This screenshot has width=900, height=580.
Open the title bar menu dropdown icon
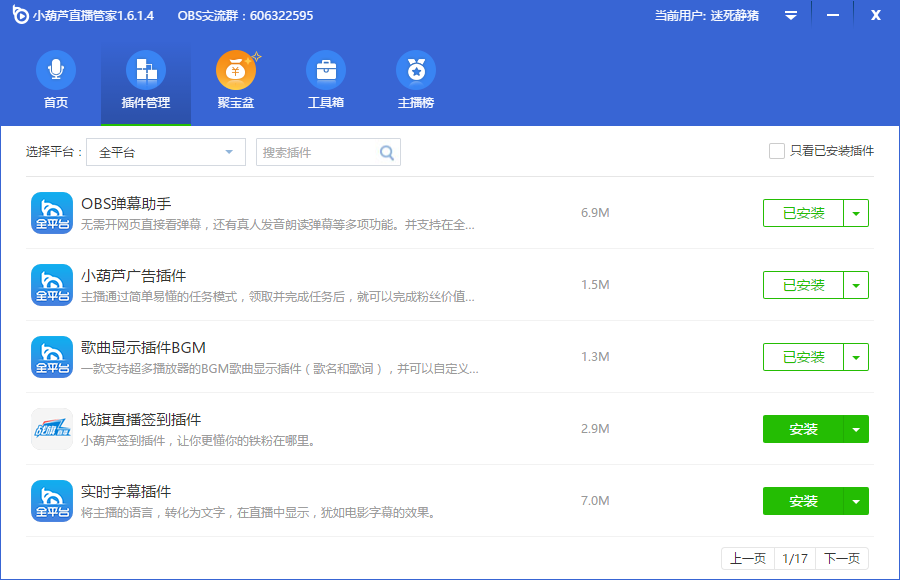(x=791, y=16)
